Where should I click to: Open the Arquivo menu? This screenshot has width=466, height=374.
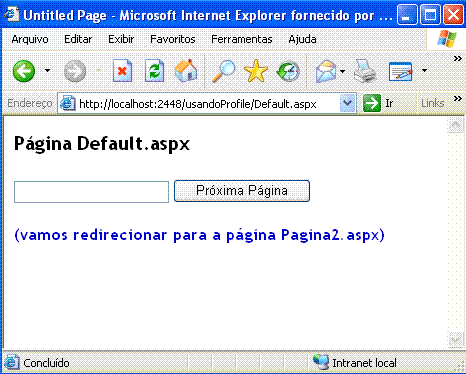click(x=30, y=39)
